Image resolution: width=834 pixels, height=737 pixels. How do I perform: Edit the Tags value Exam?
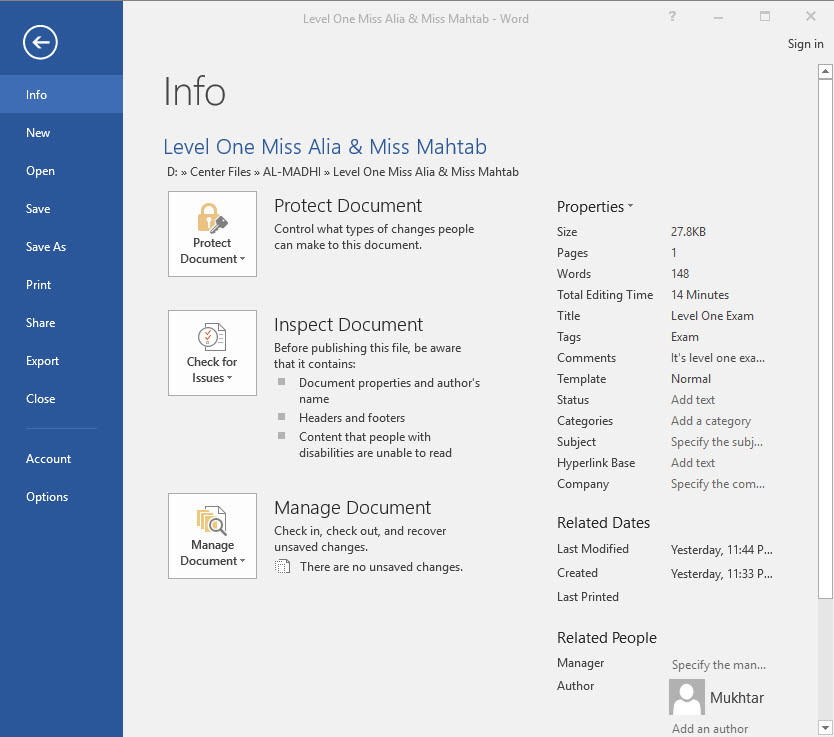(x=685, y=337)
